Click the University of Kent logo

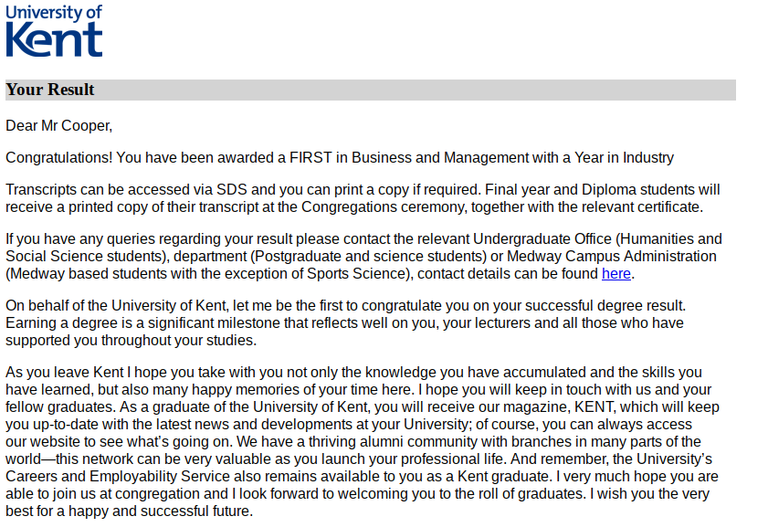pos(54,32)
